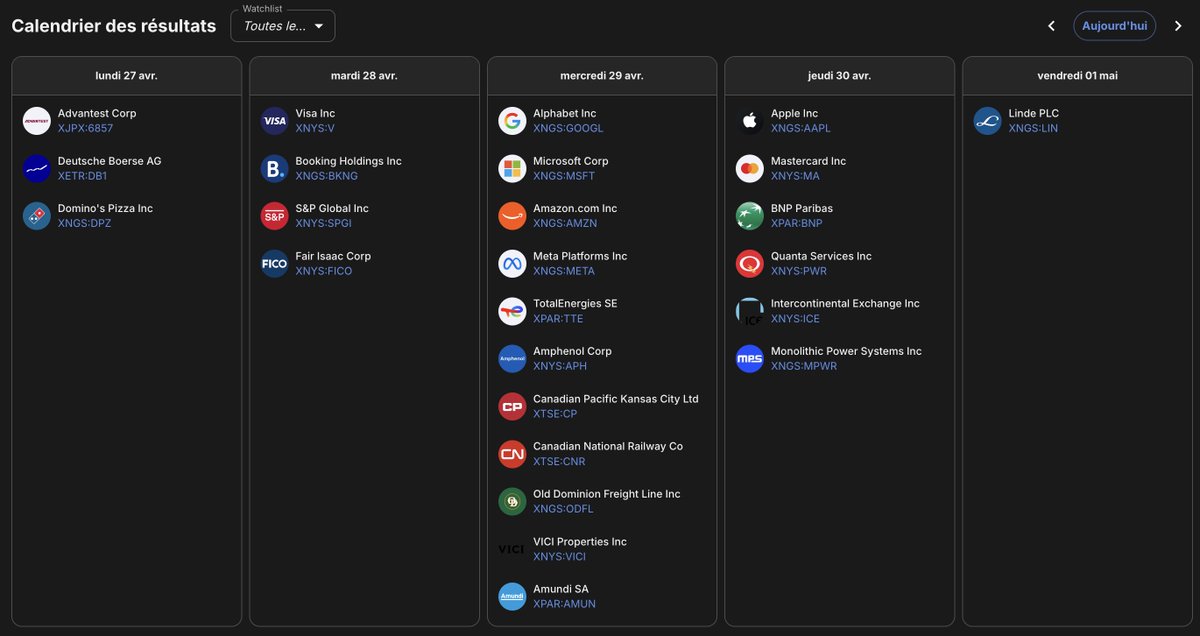Click the Deutsche Boerse AG logo icon

click(37, 169)
